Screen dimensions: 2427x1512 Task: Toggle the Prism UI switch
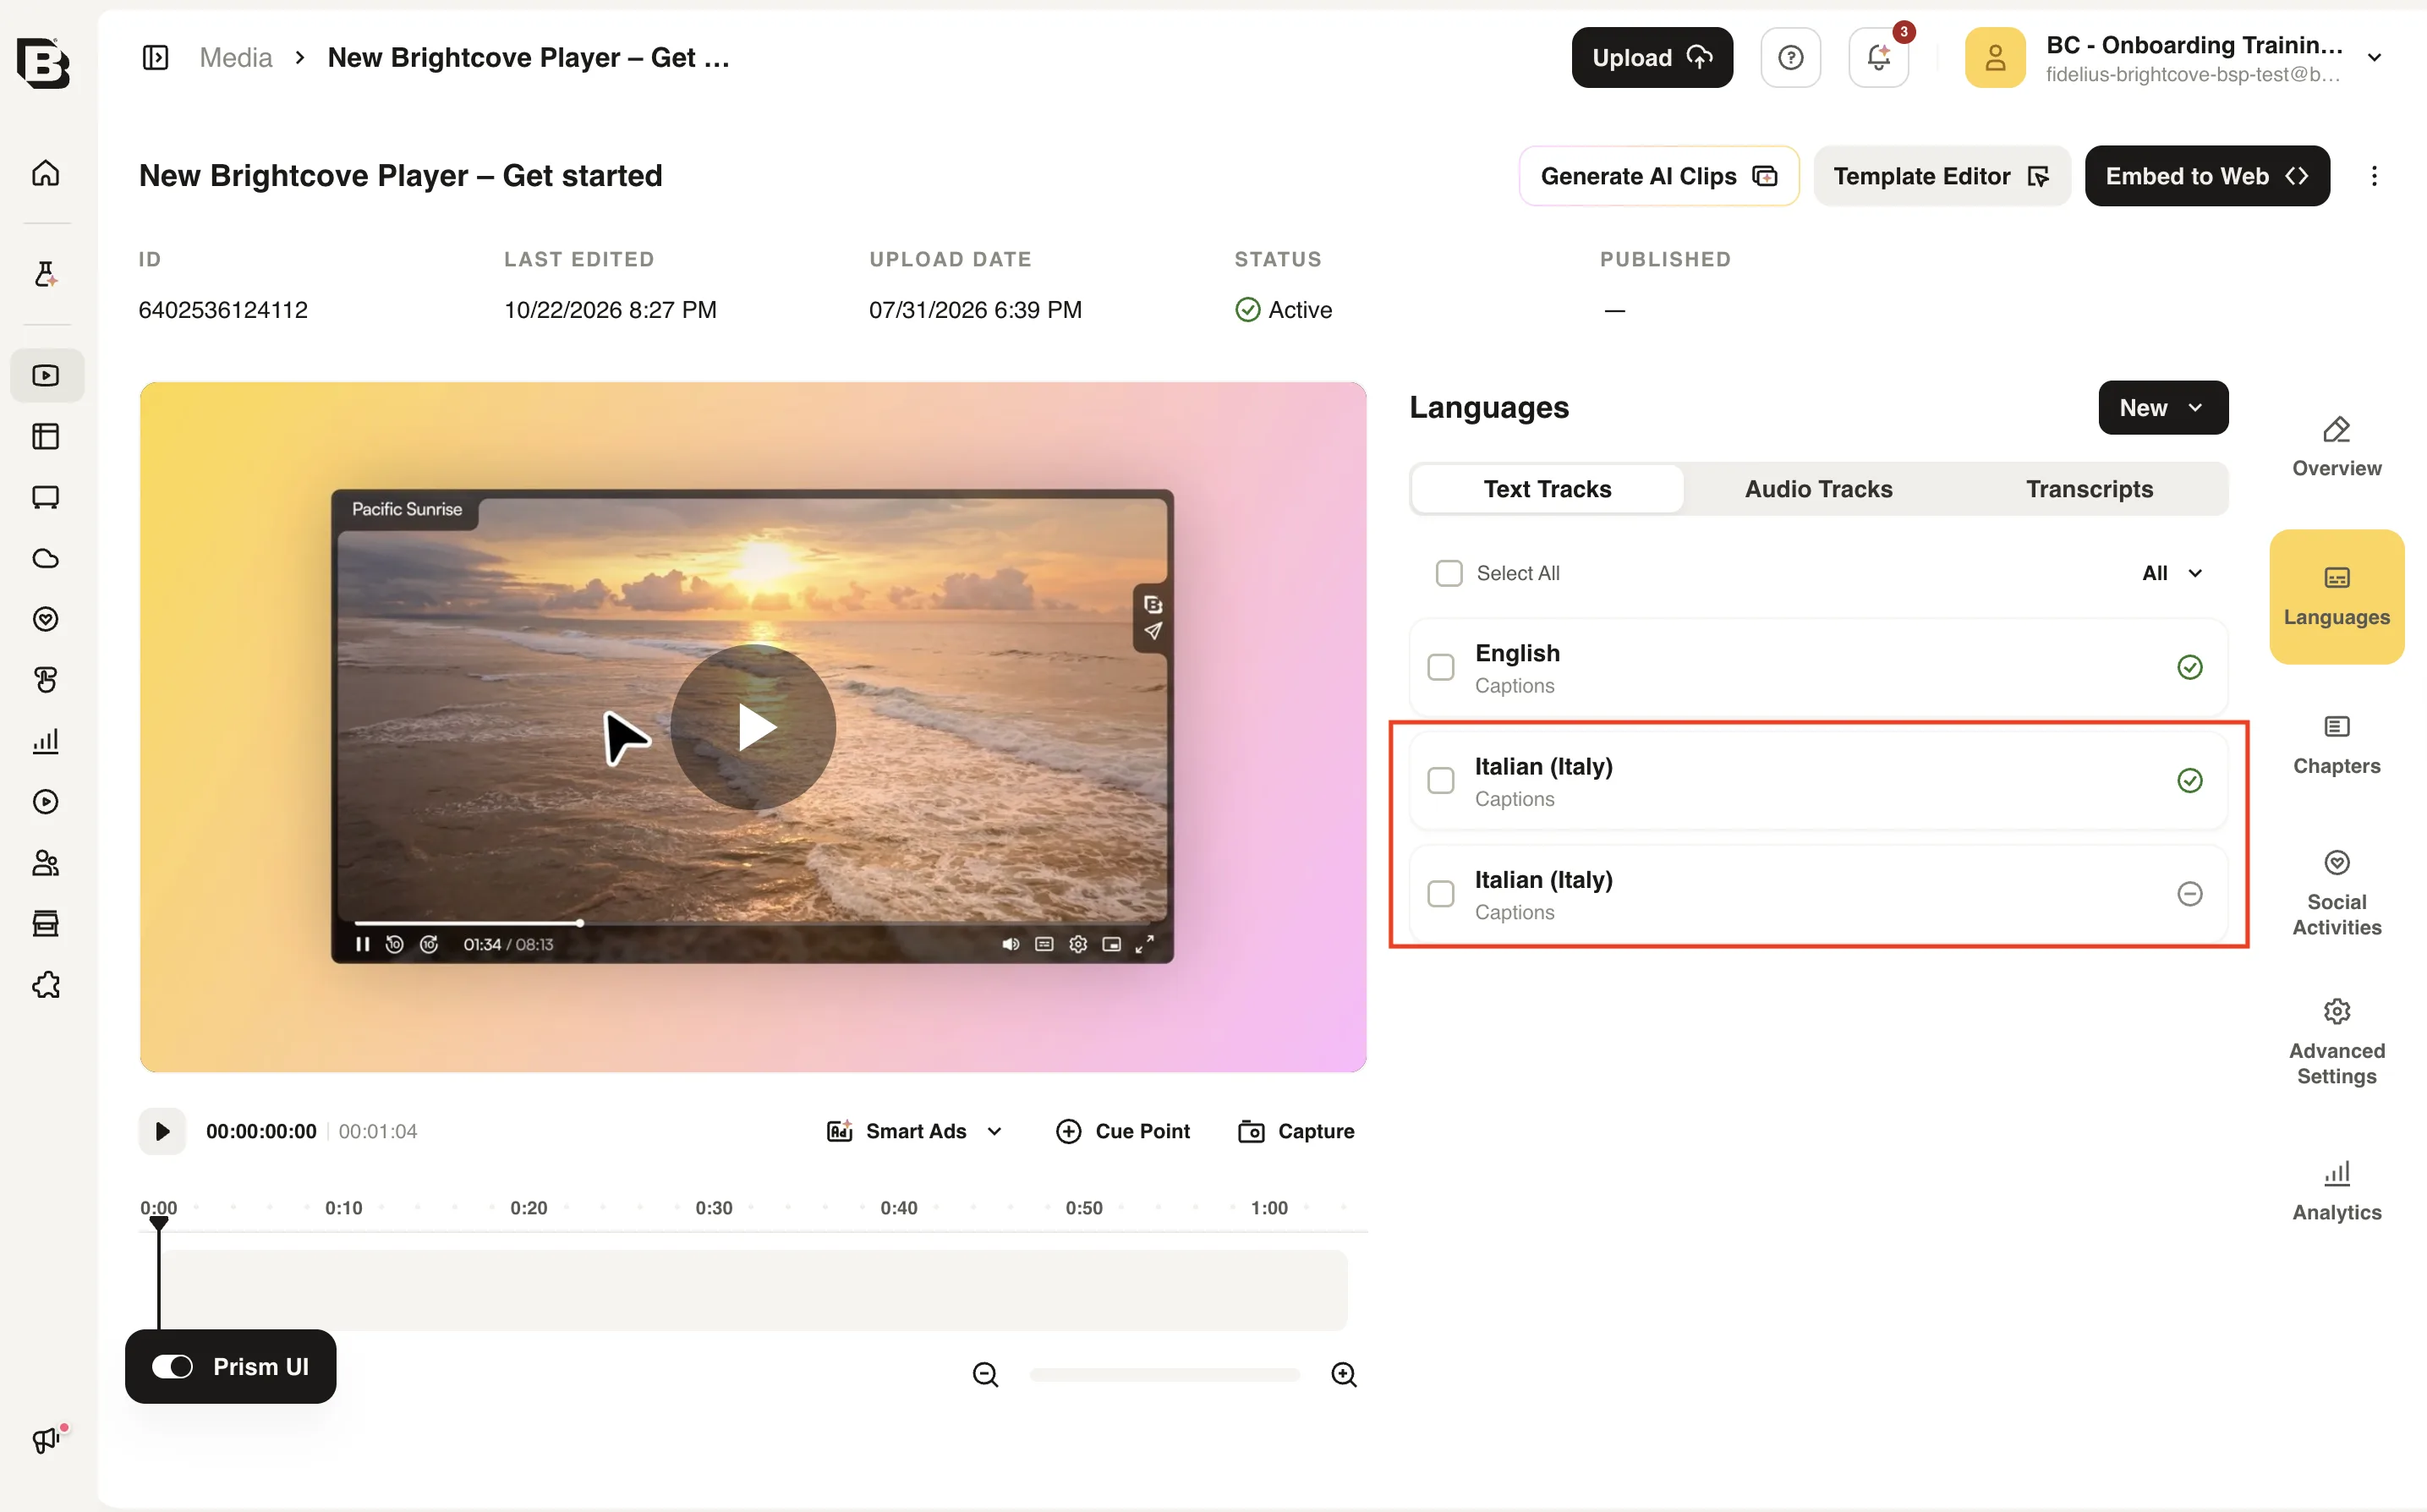(172, 1367)
